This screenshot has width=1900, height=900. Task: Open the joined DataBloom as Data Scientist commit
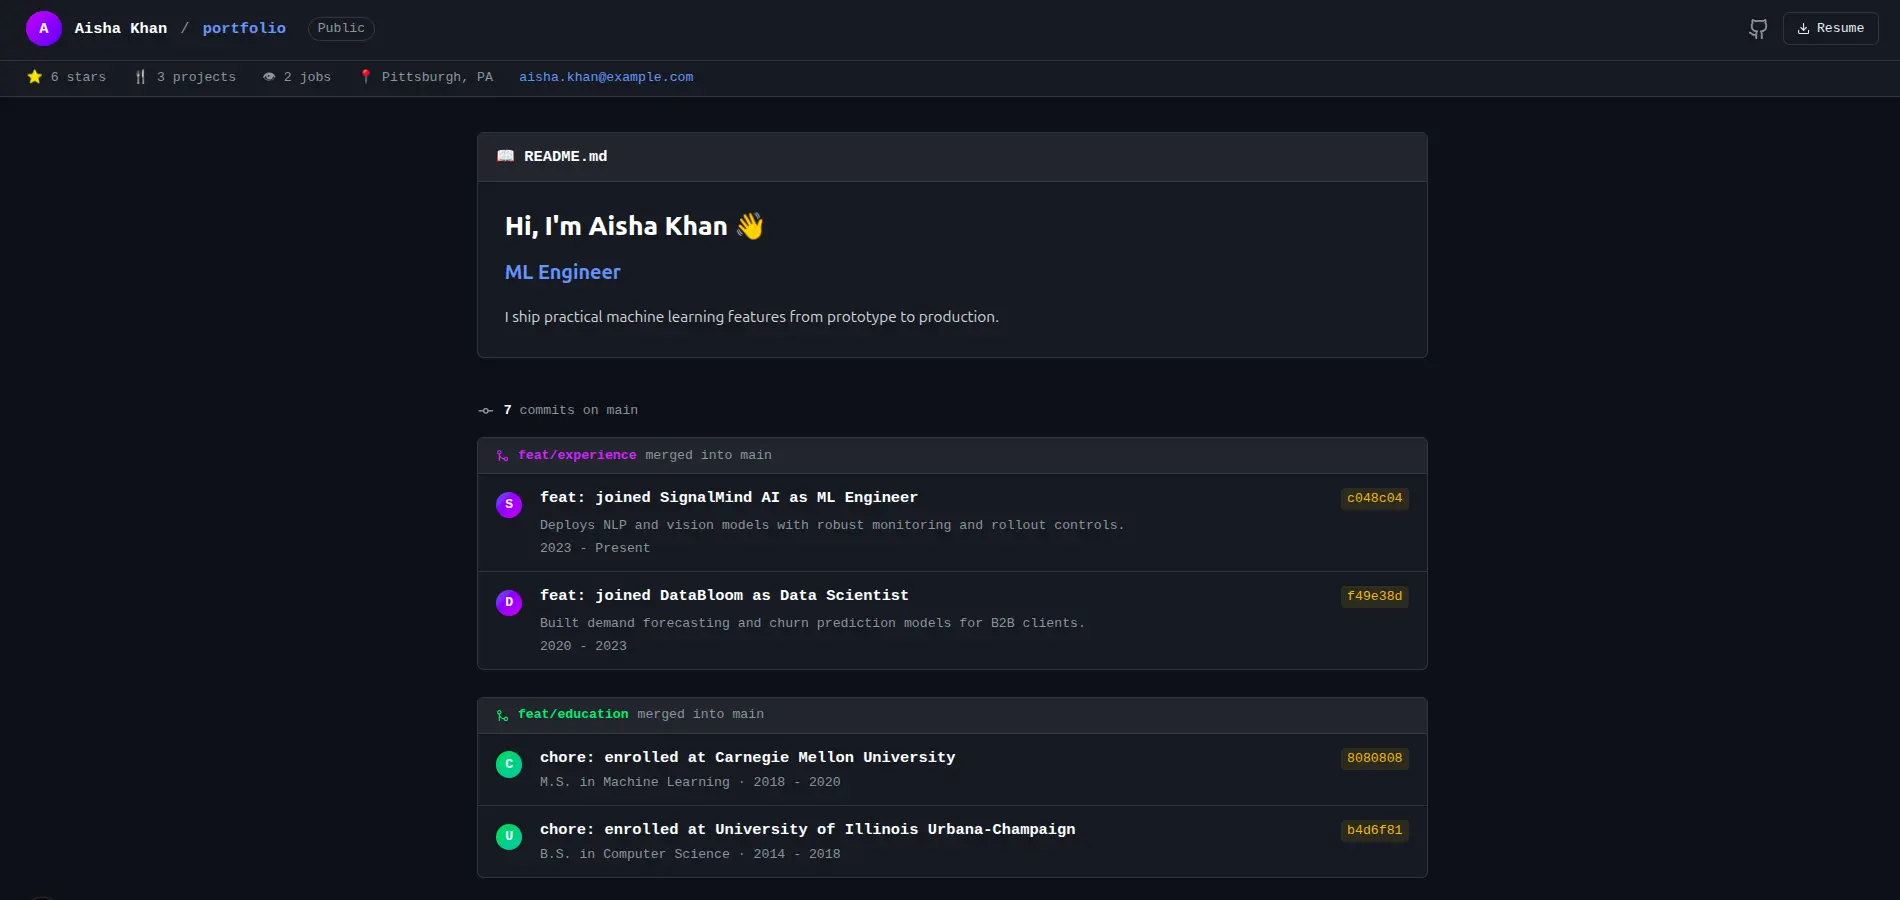[x=724, y=596]
